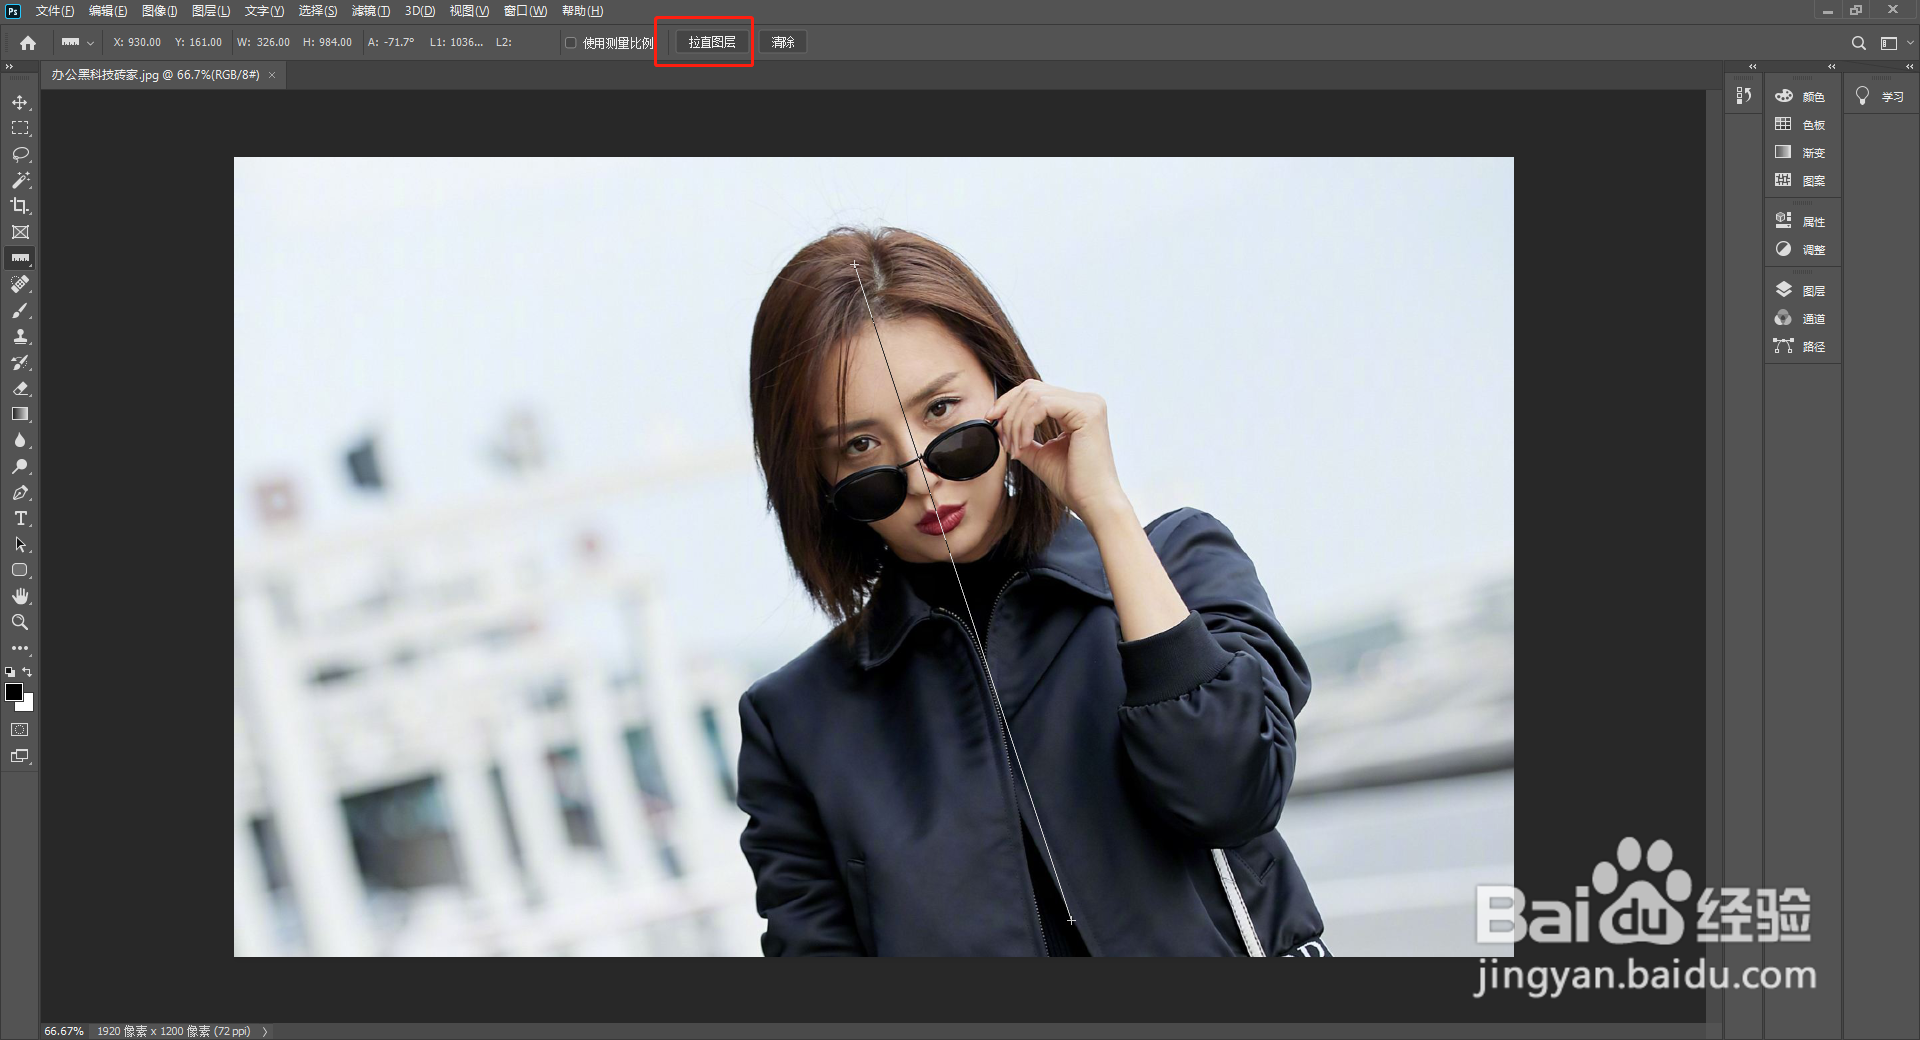Open the Edit Toolbar three-dots menu
This screenshot has width=1920, height=1040.
point(20,648)
